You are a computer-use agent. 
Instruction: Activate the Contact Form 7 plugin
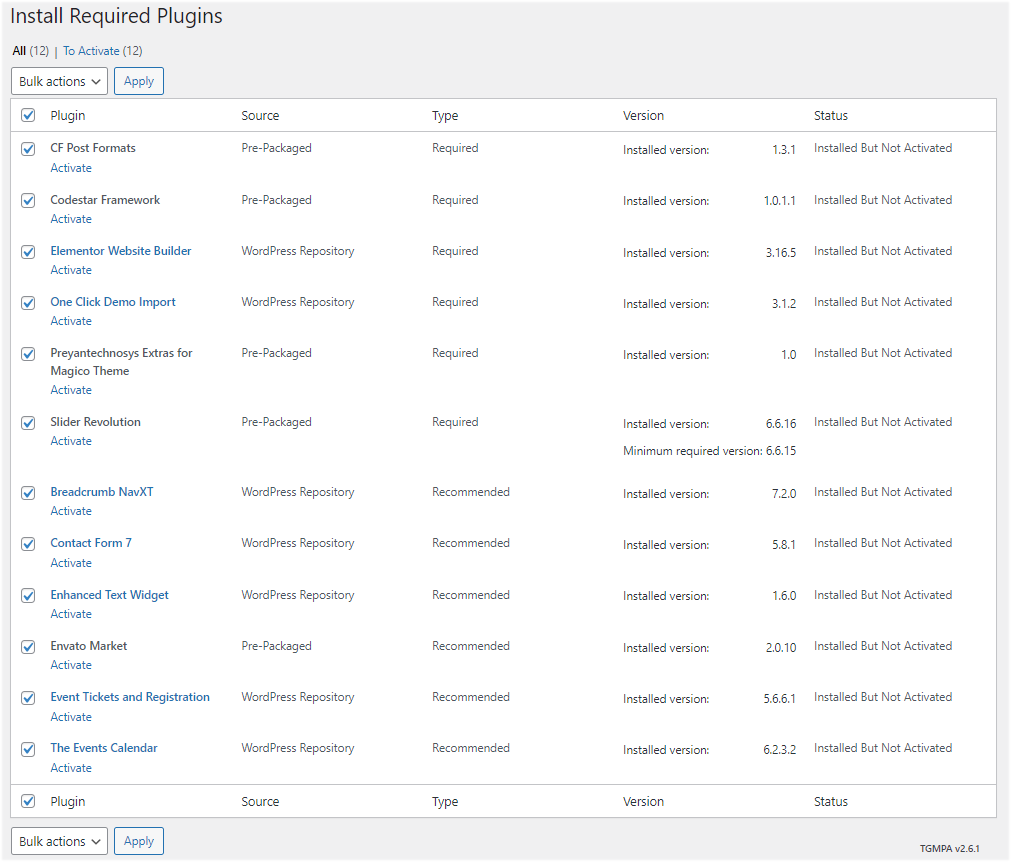tap(71, 563)
